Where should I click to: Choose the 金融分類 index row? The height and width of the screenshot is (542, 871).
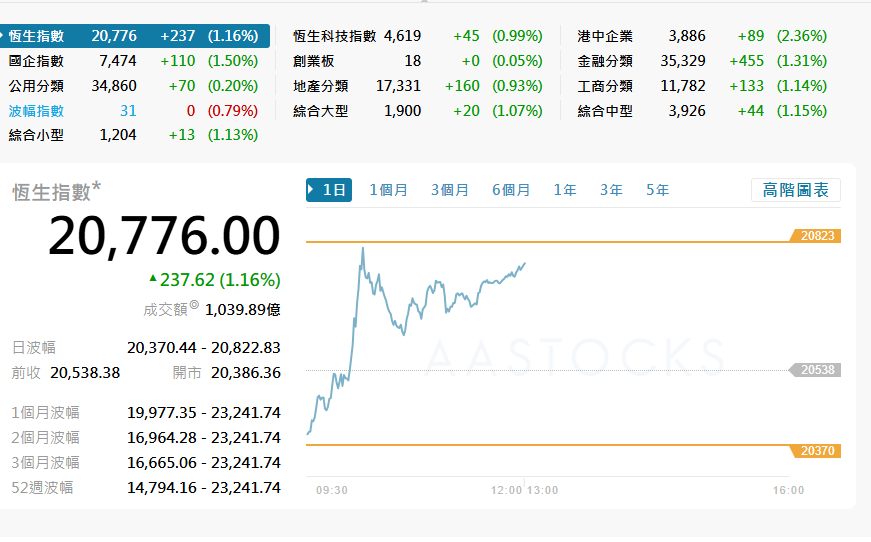coord(605,61)
